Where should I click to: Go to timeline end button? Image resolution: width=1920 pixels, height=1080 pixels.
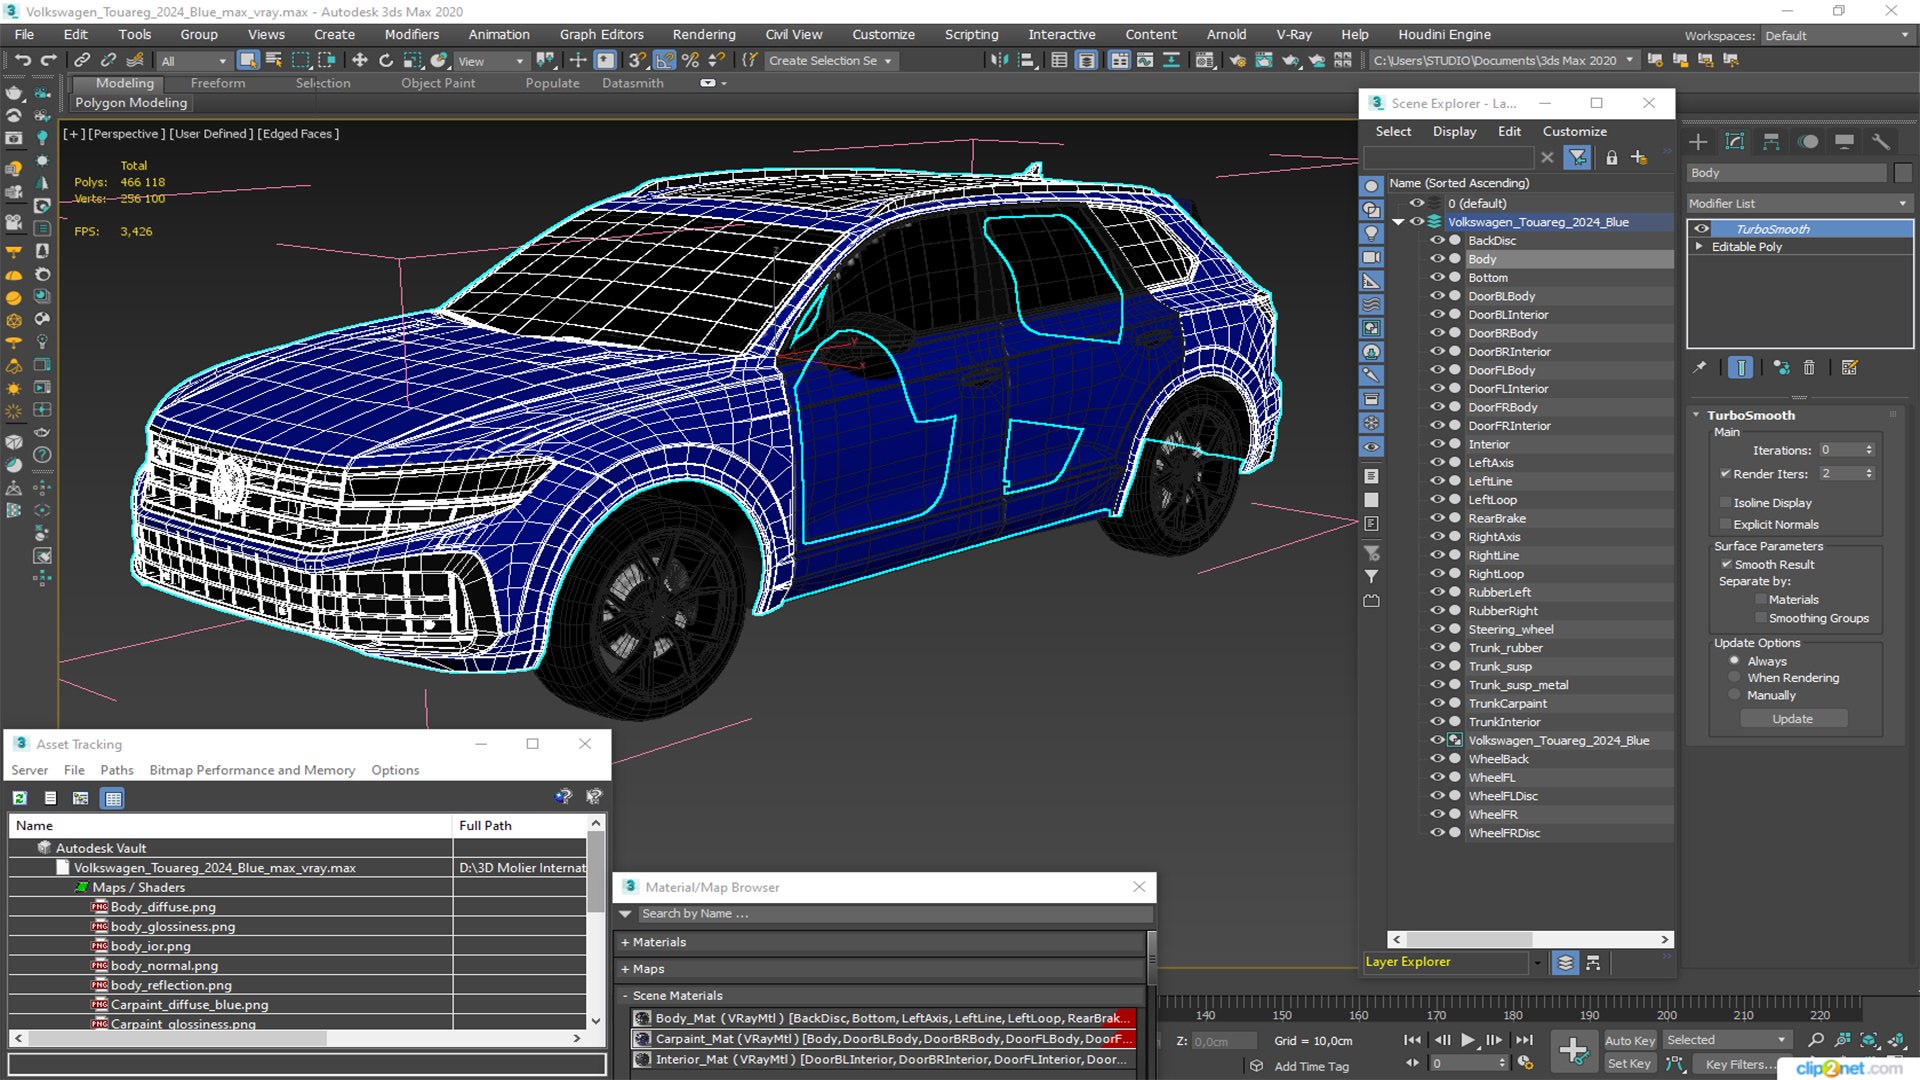1524,1040
